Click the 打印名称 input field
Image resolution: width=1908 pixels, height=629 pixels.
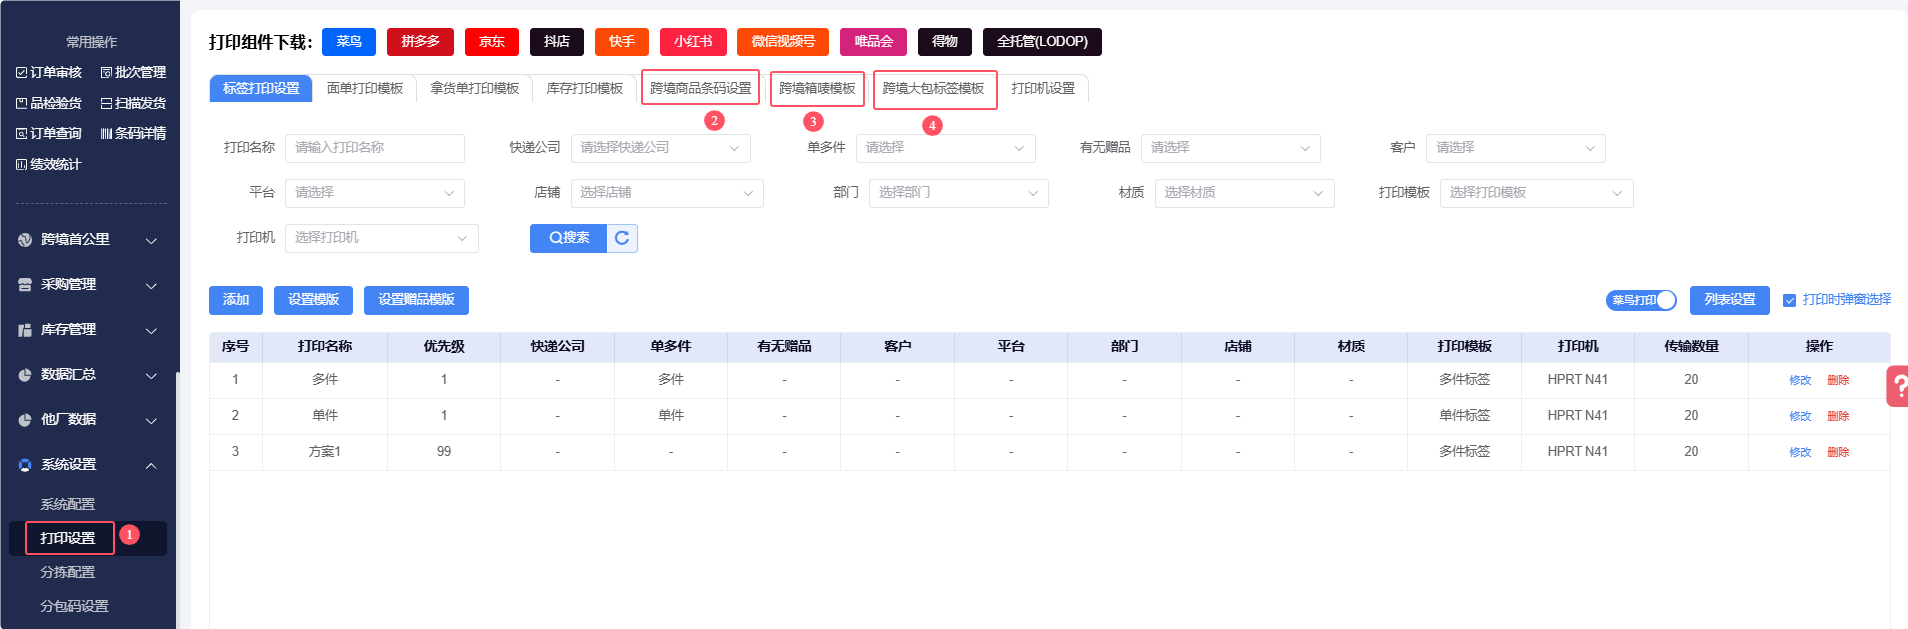pos(374,148)
